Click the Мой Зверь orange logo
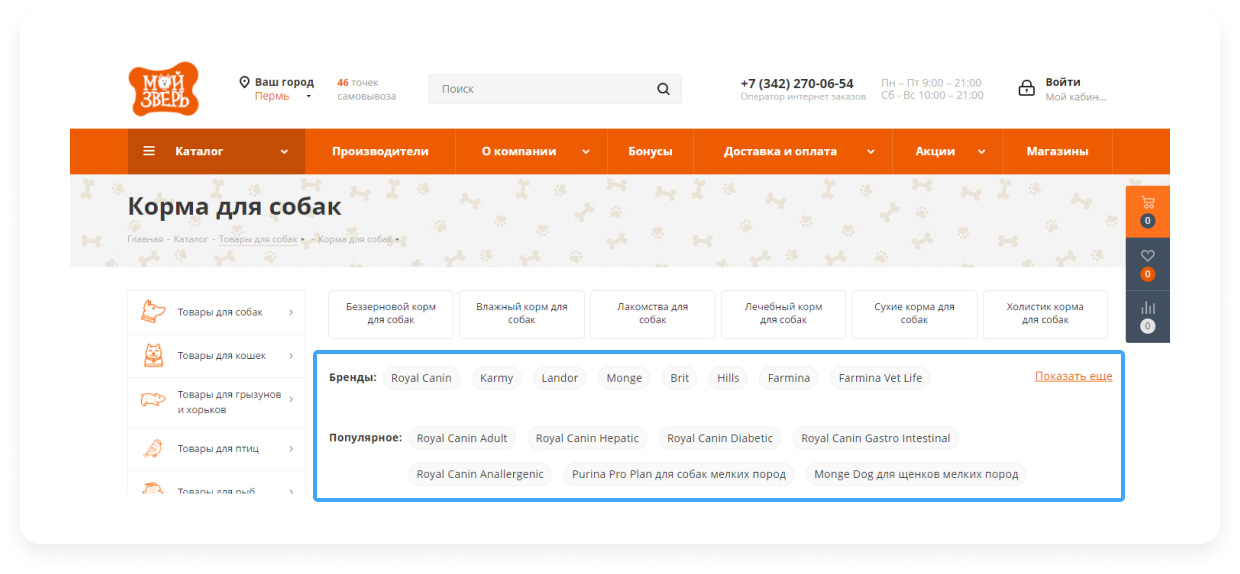The image size is (1240, 574). point(164,89)
